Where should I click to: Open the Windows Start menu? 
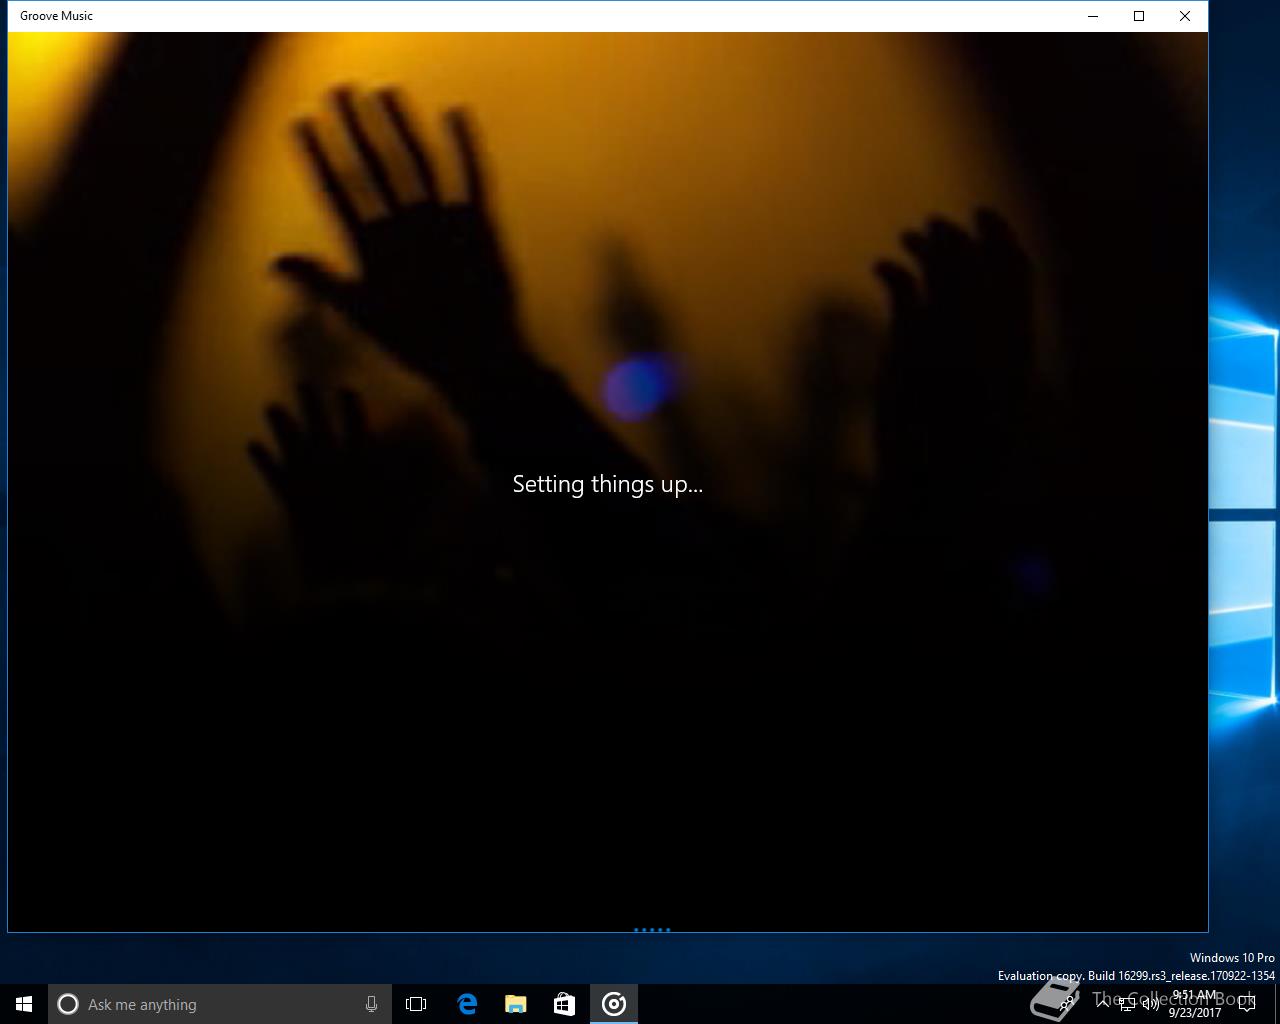click(x=24, y=1004)
